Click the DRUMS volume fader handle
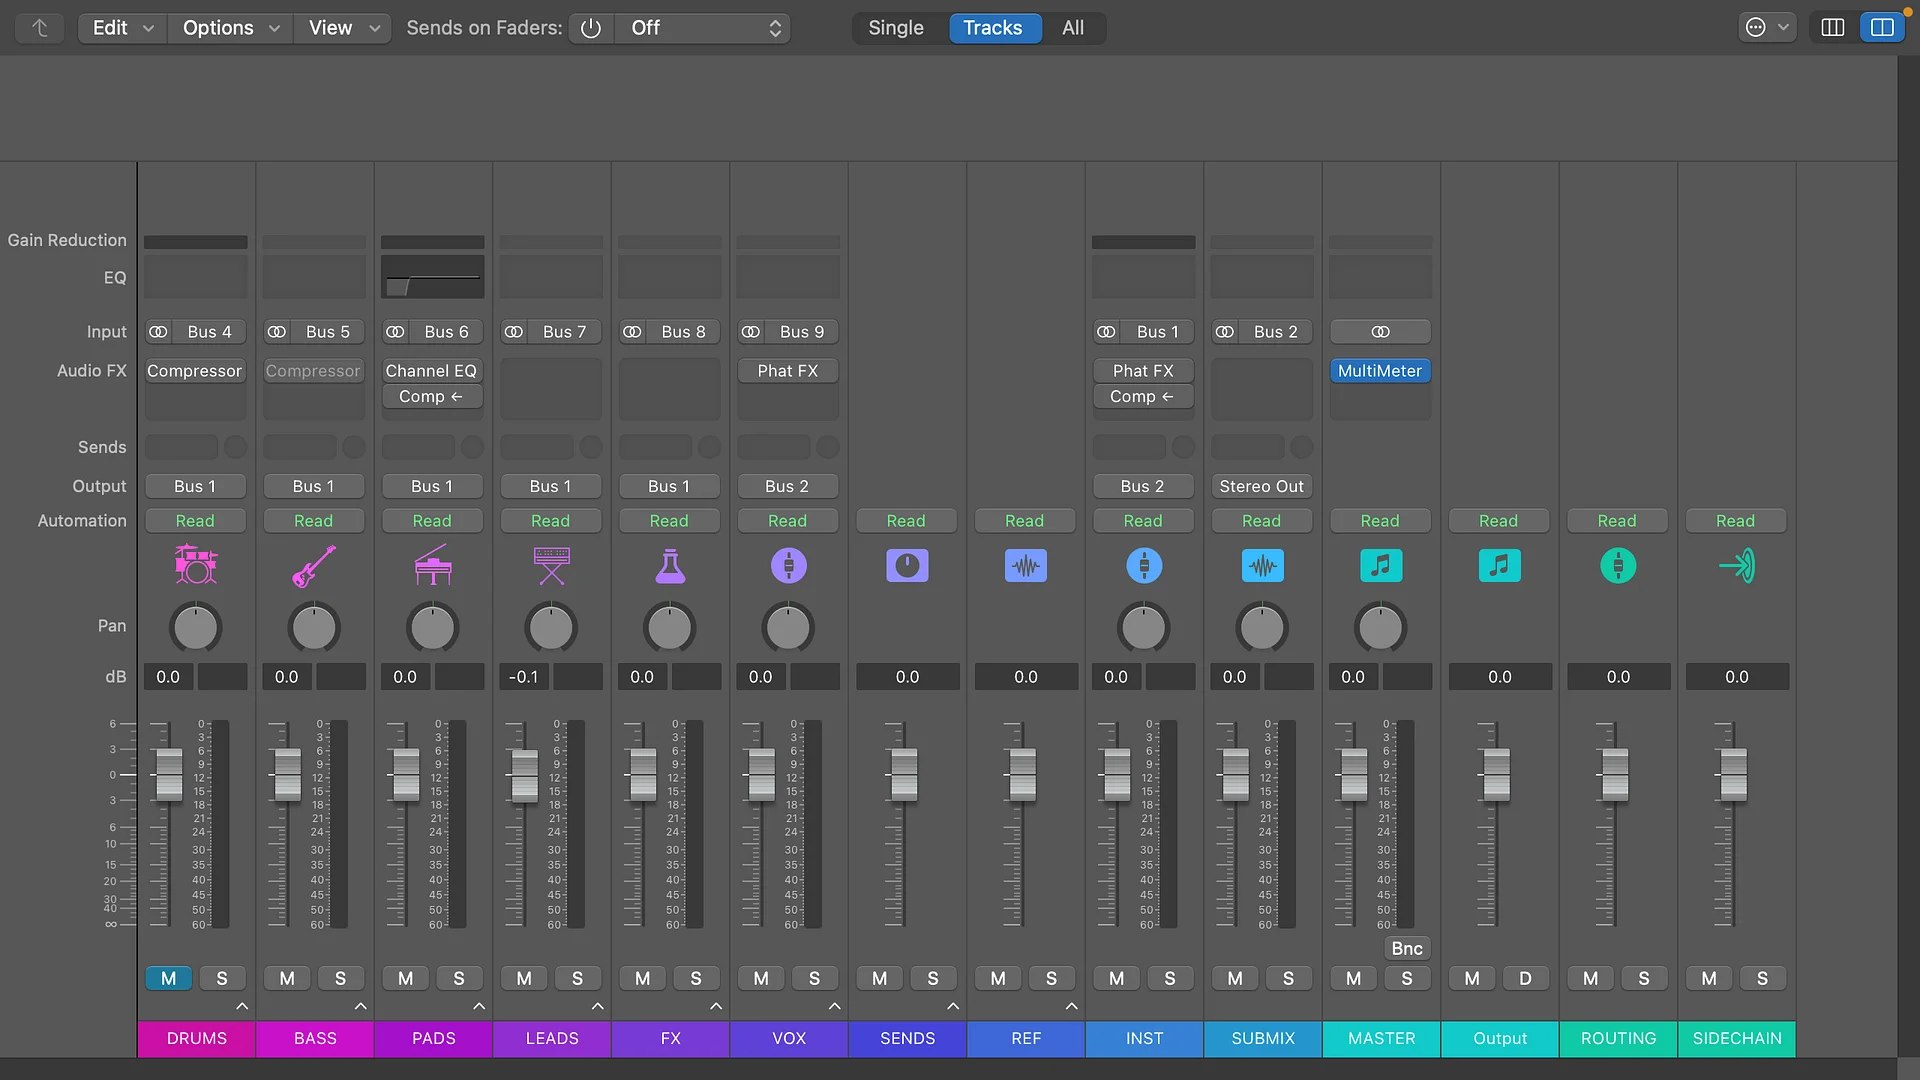 point(169,774)
